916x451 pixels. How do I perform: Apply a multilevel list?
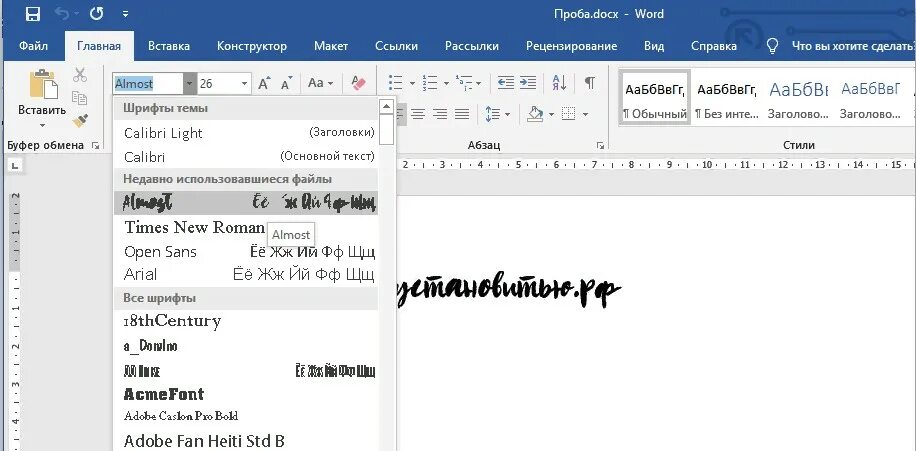click(x=464, y=83)
